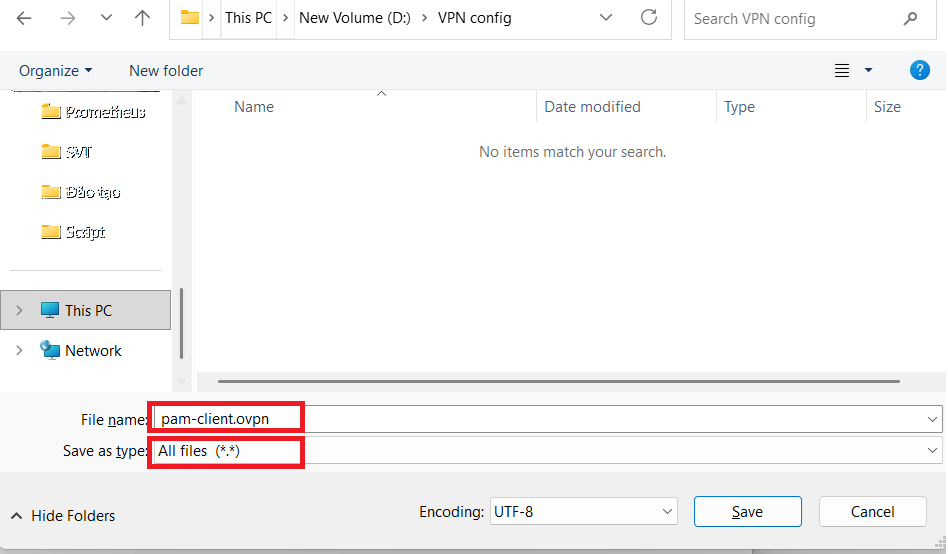The image size is (948, 554).
Task: Cancel the save dialog
Action: 872,512
